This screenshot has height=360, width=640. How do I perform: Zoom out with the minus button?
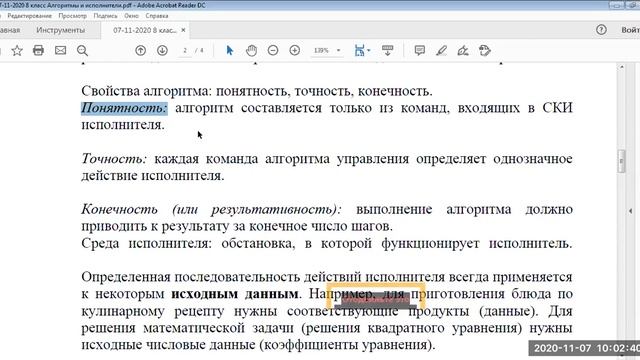273,50
